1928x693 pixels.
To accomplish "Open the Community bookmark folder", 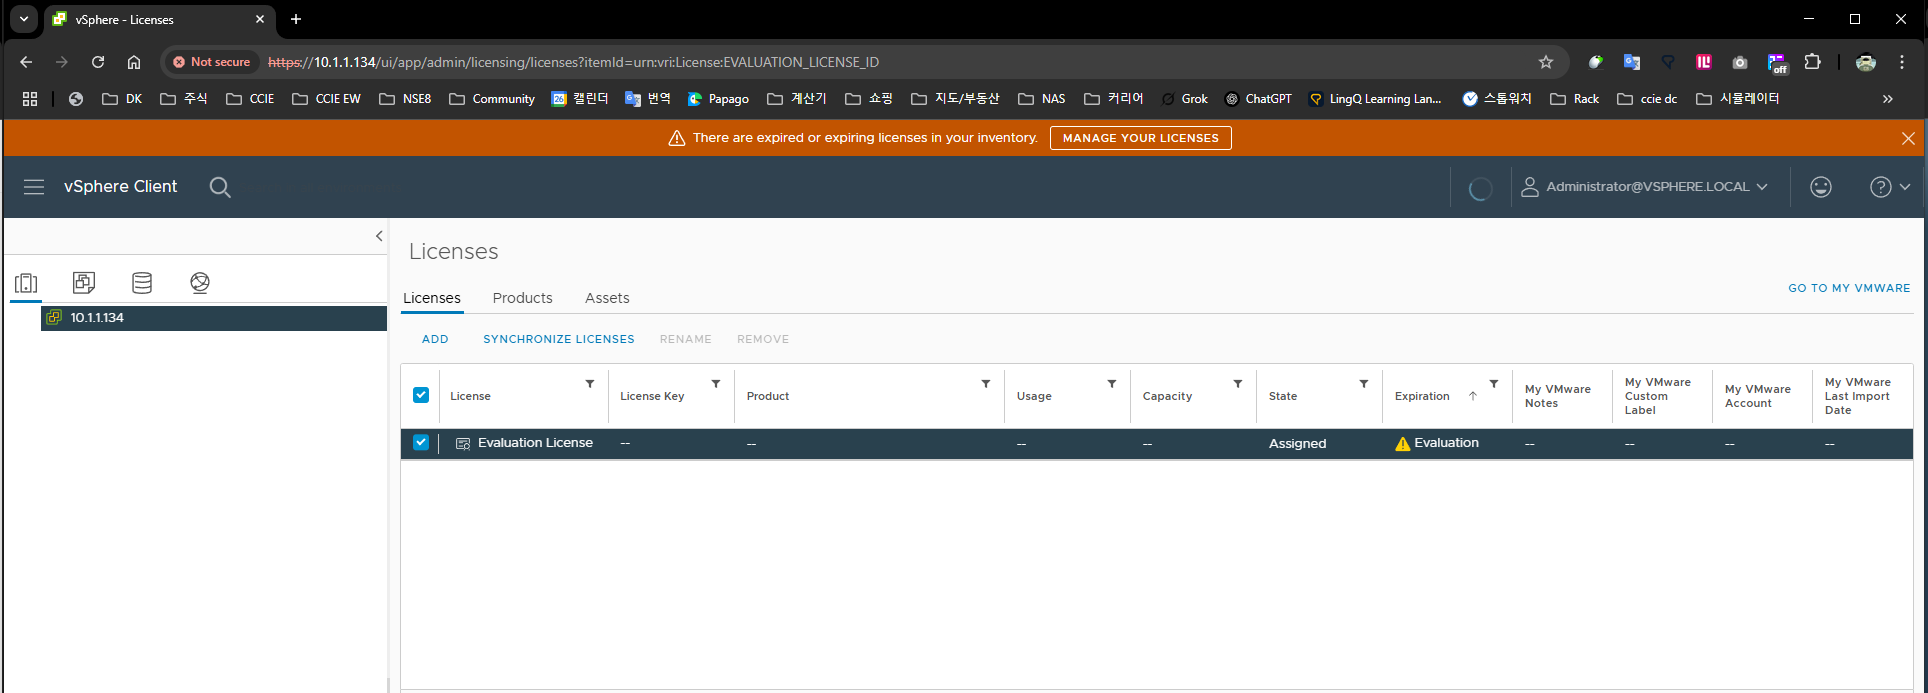I will coord(492,99).
